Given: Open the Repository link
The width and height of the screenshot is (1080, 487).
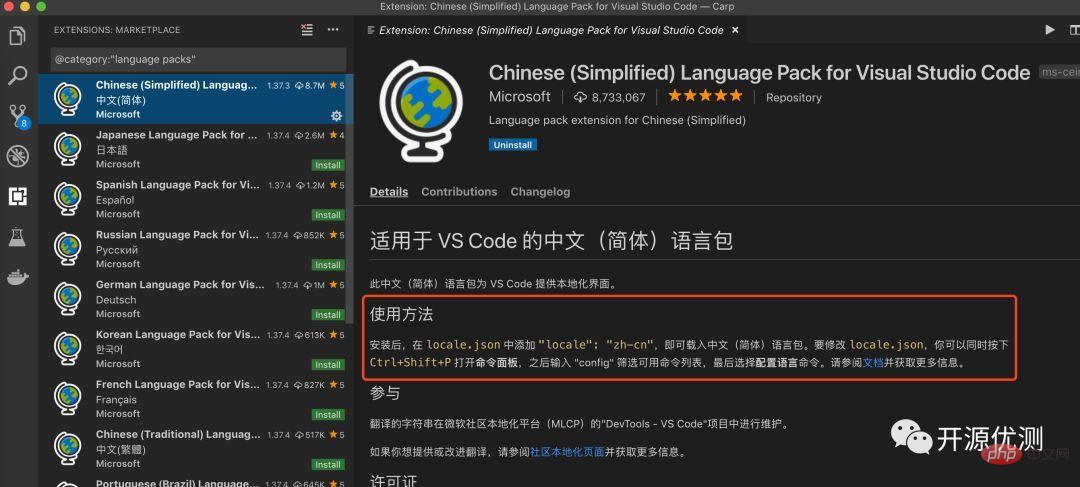Looking at the screenshot, I should tap(793, 98).
